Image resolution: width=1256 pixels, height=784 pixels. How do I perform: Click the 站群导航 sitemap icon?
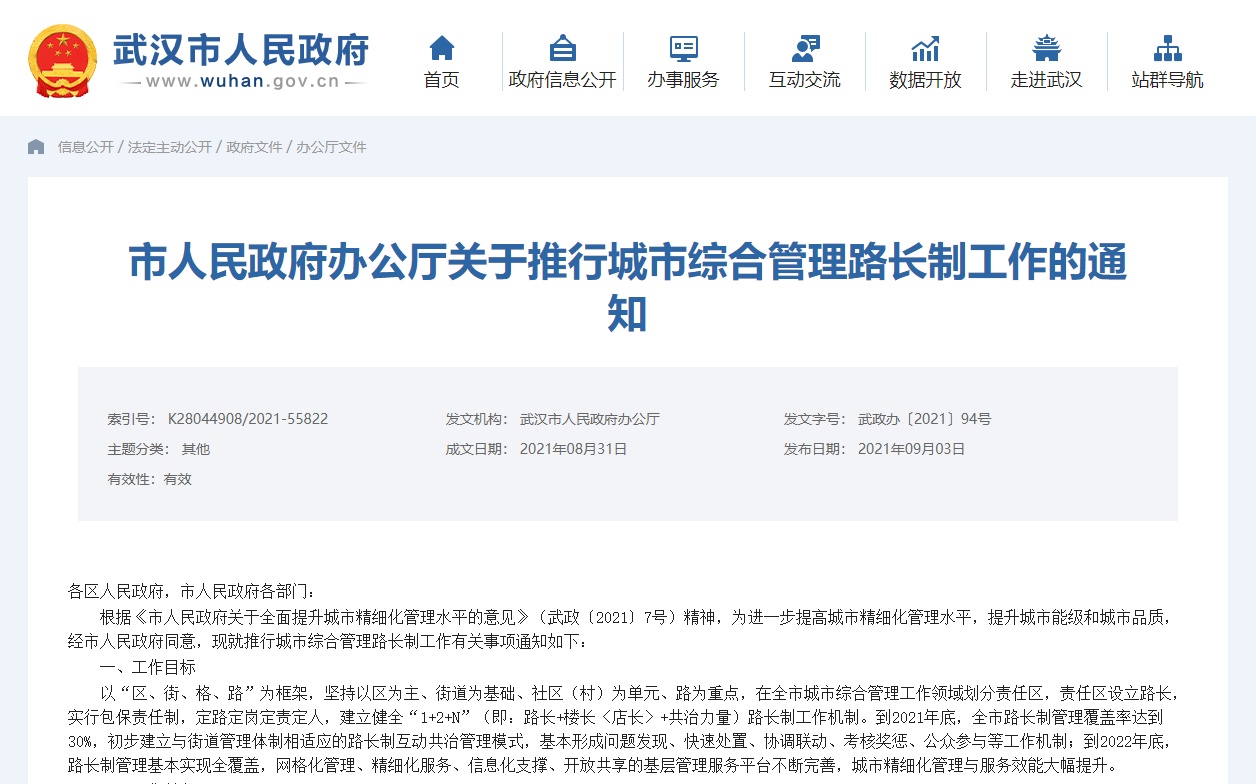tap(1167, 47)
